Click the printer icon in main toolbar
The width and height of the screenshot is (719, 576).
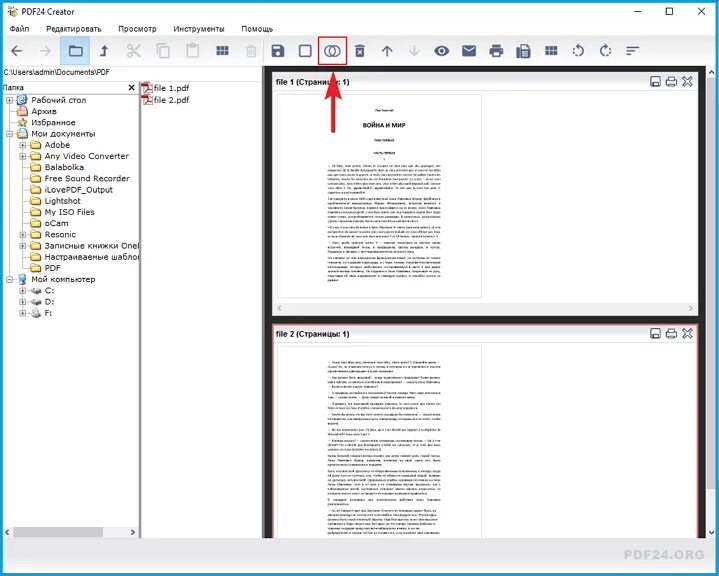tap(496, 51)
